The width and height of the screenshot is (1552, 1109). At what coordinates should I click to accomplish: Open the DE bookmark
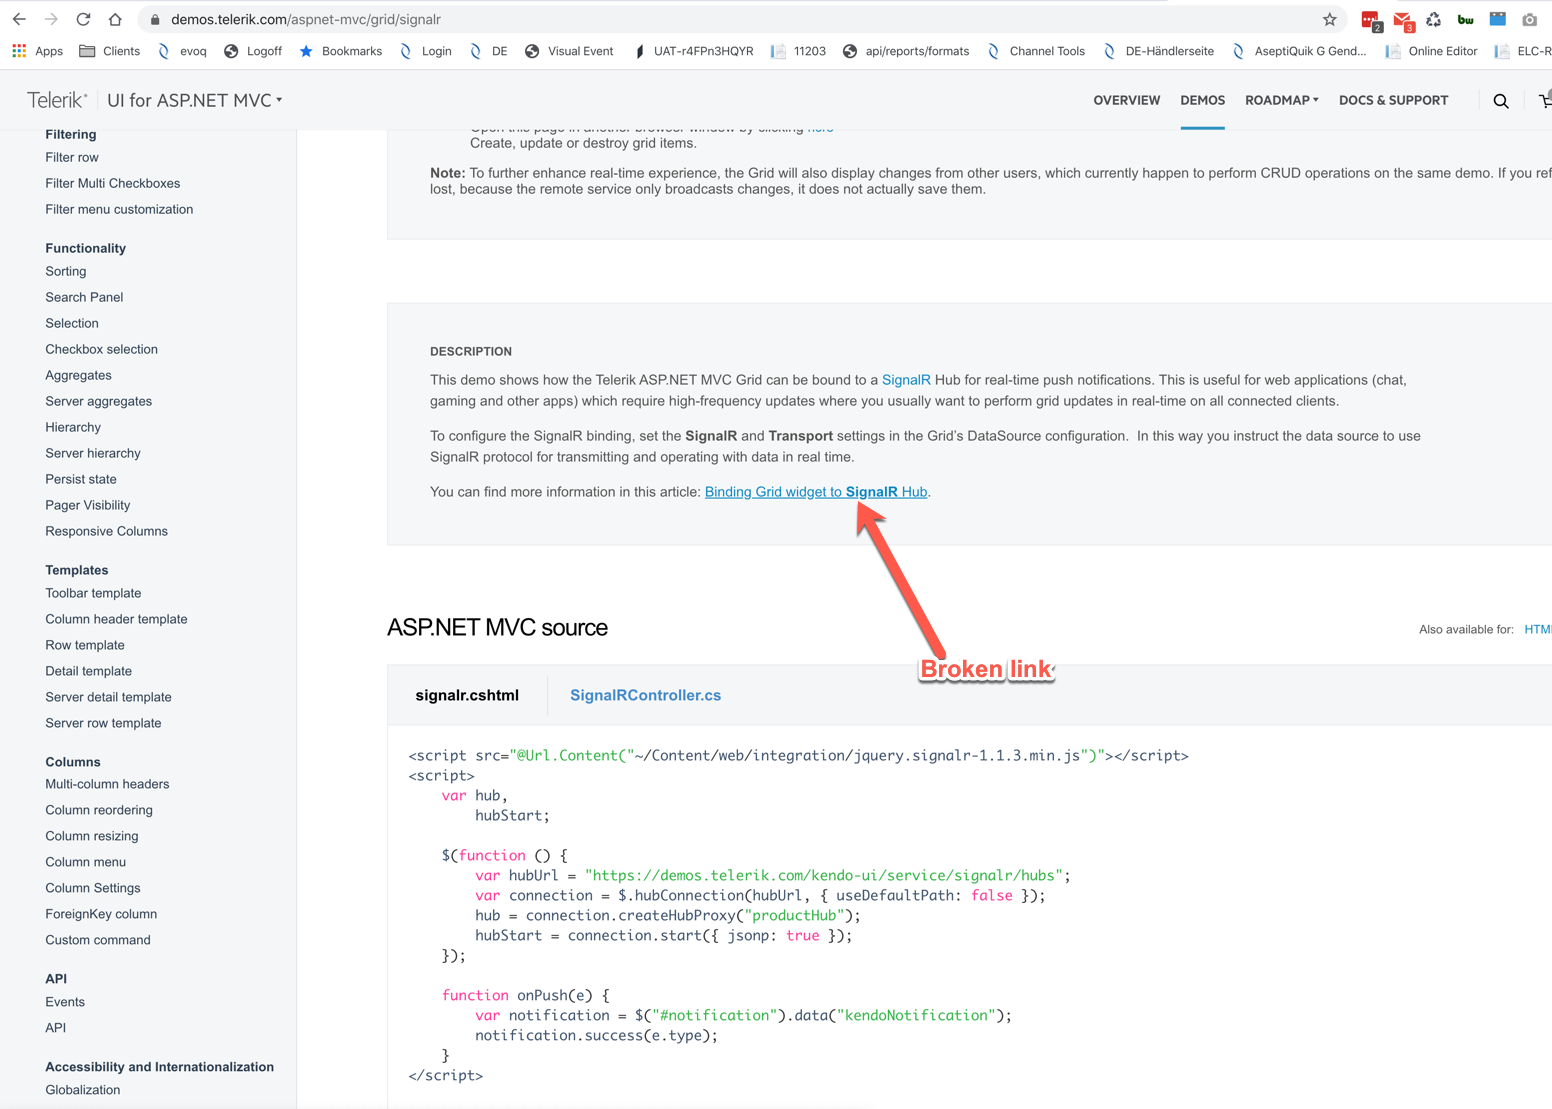coord(488,51)
